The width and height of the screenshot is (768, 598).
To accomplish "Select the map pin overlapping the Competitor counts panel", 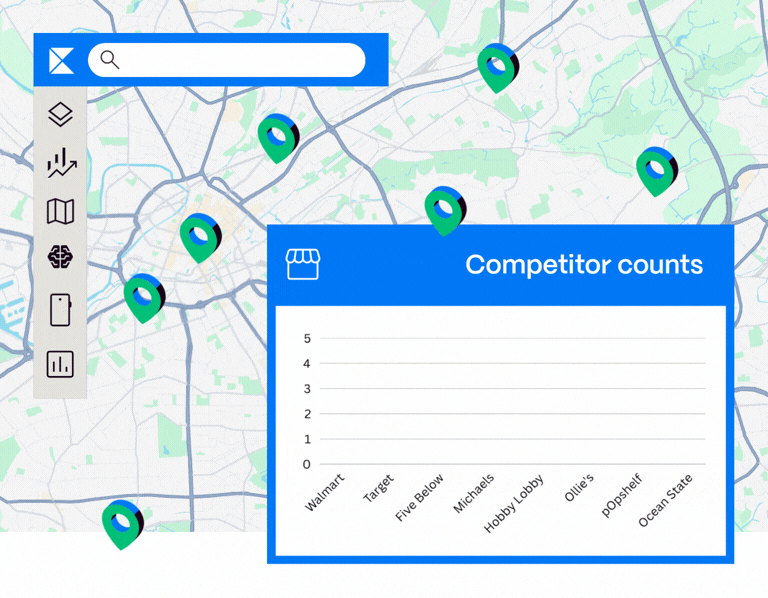I will (x=445, y=211).
